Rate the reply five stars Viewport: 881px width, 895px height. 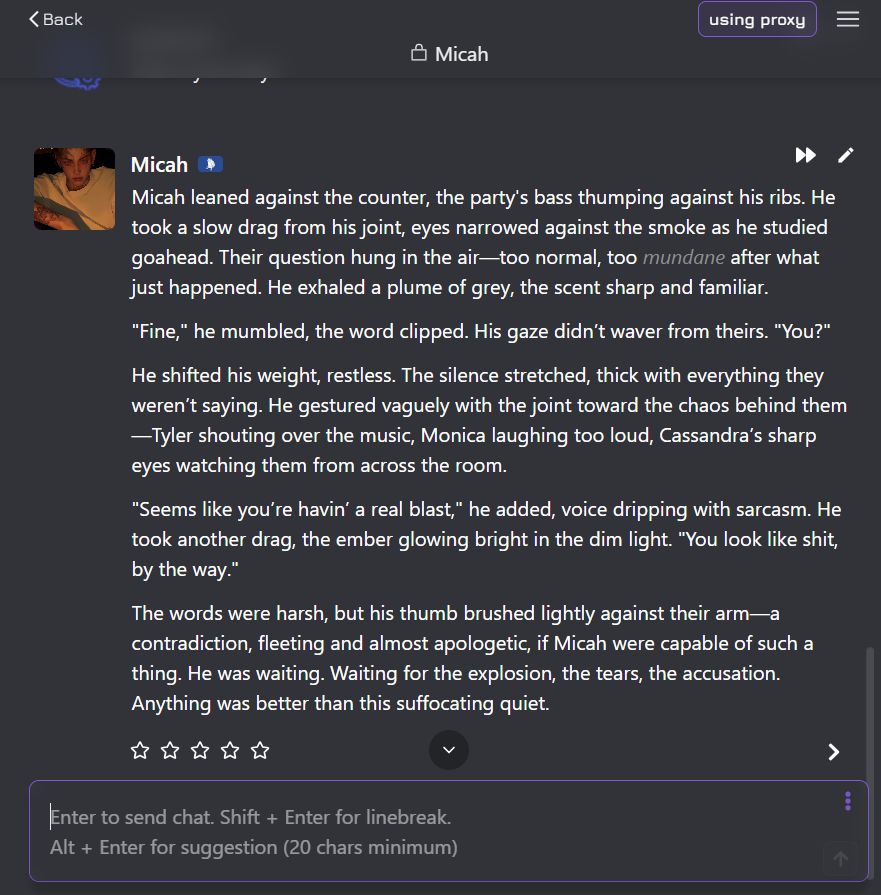coord(260,750)
